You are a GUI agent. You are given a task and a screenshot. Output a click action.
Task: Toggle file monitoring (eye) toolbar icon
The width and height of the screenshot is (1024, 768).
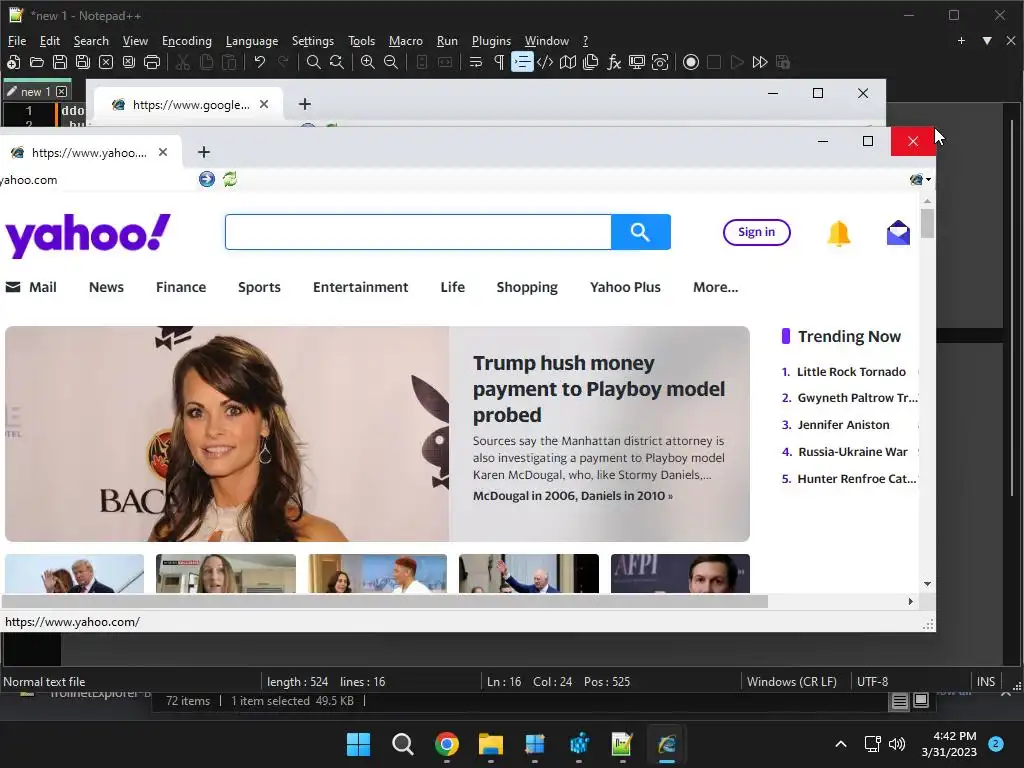tap(660, 62)
